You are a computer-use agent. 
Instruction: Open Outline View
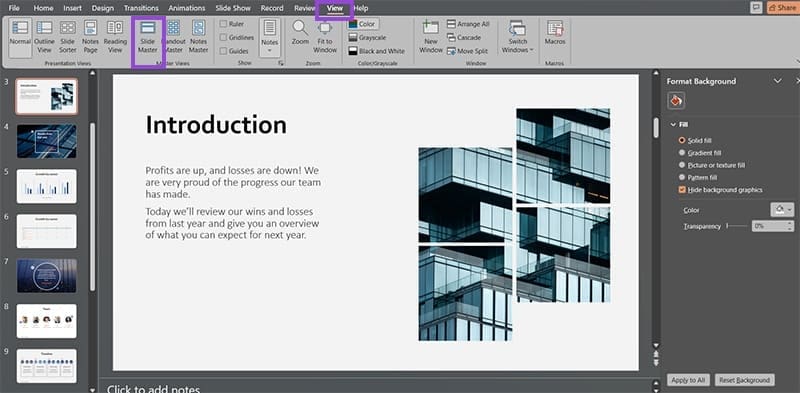click(x=44, y=37)
